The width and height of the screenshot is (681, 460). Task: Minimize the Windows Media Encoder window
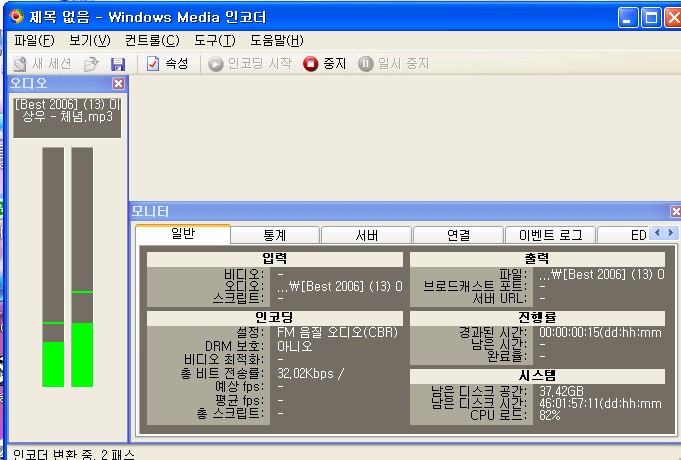tap(628, 18)
